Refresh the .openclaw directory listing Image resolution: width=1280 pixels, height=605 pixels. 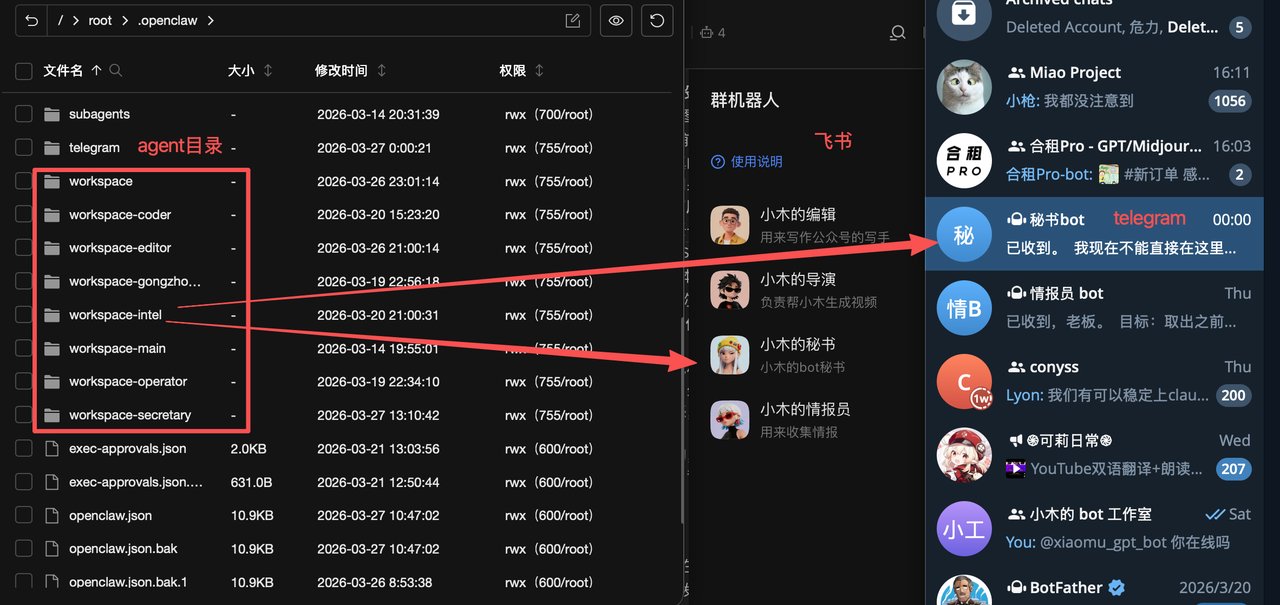click(x=657, y=20)
